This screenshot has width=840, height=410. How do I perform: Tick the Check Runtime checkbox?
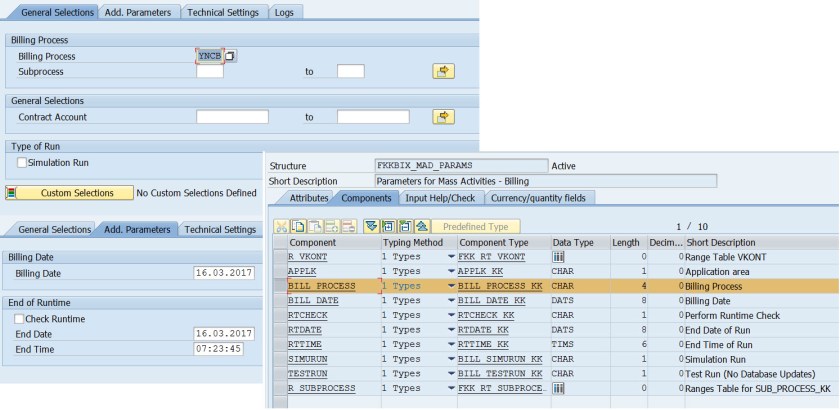tap(20, 318)
